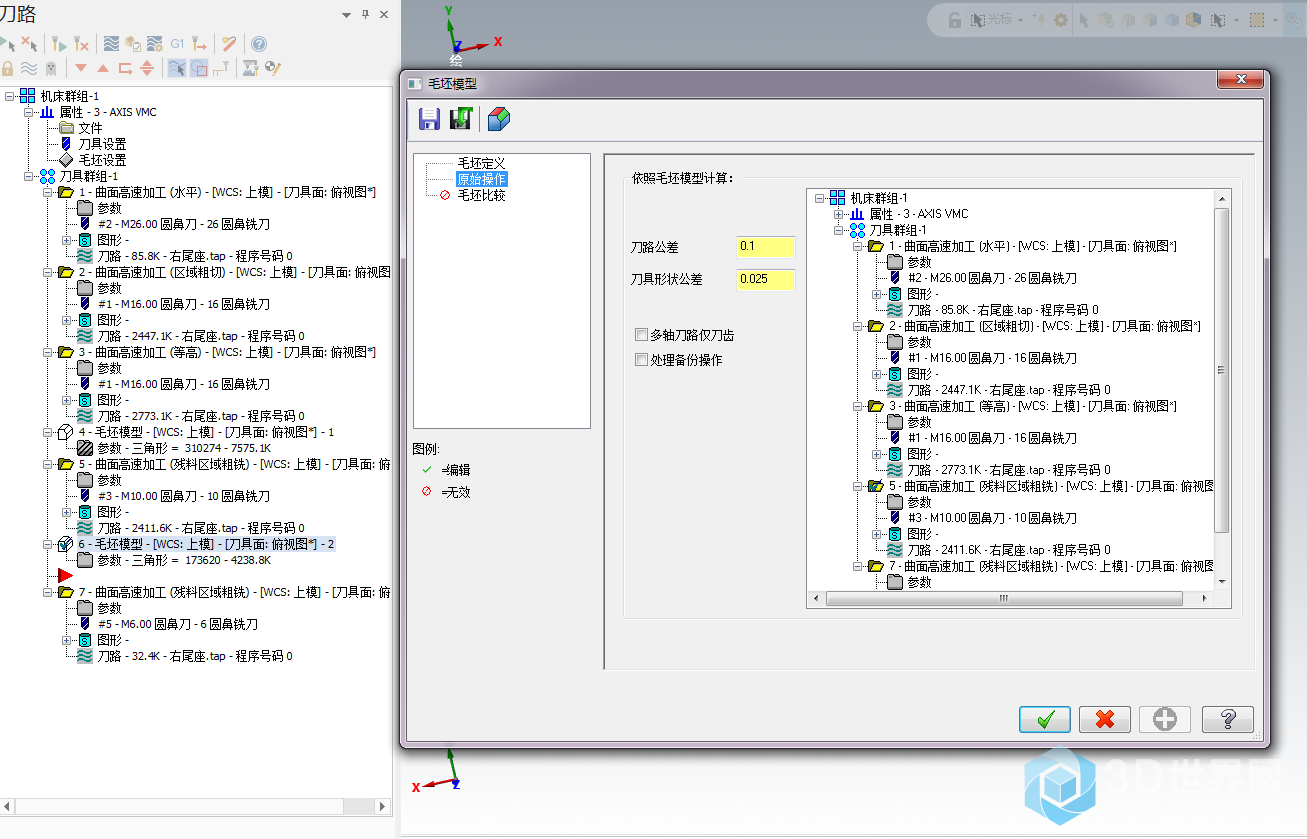The height and width of the screenshot is (839, 1307).
Task: Click horizontal scrollbar of left toolpath panel
Action: click(195, 806)
